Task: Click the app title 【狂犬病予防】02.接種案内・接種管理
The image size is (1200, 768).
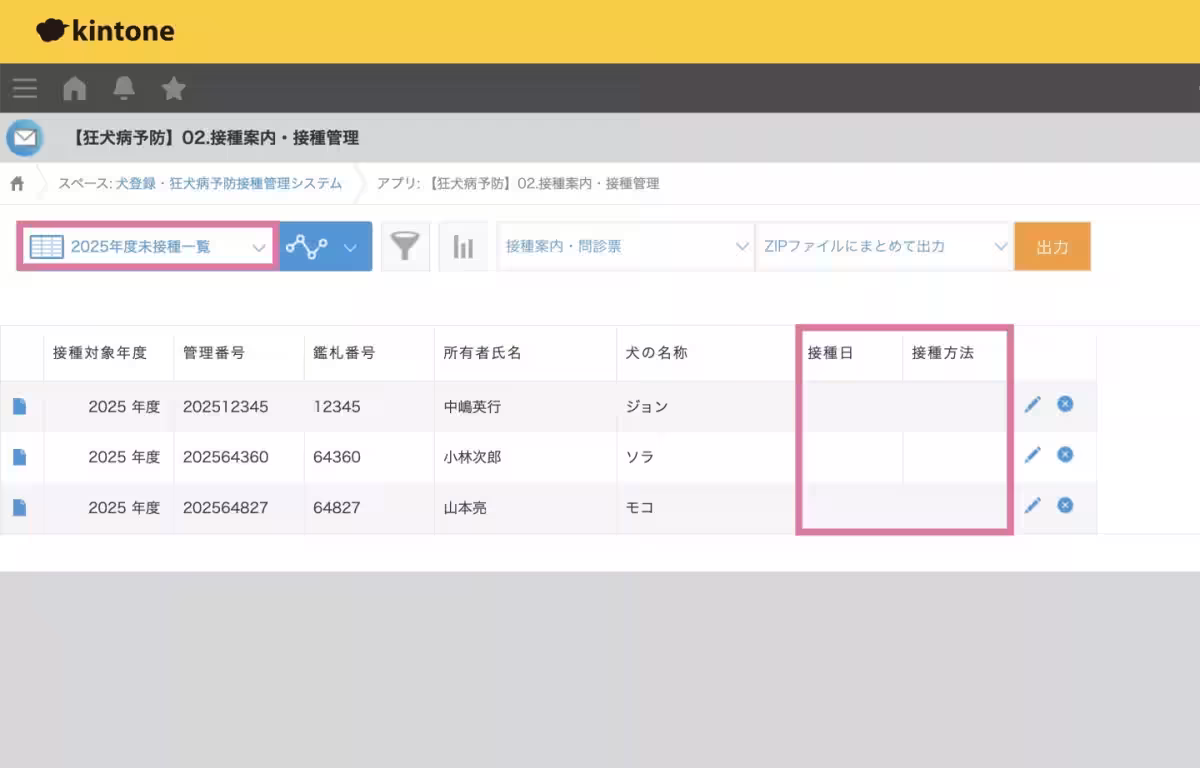Action: click(x=215, y=138)
